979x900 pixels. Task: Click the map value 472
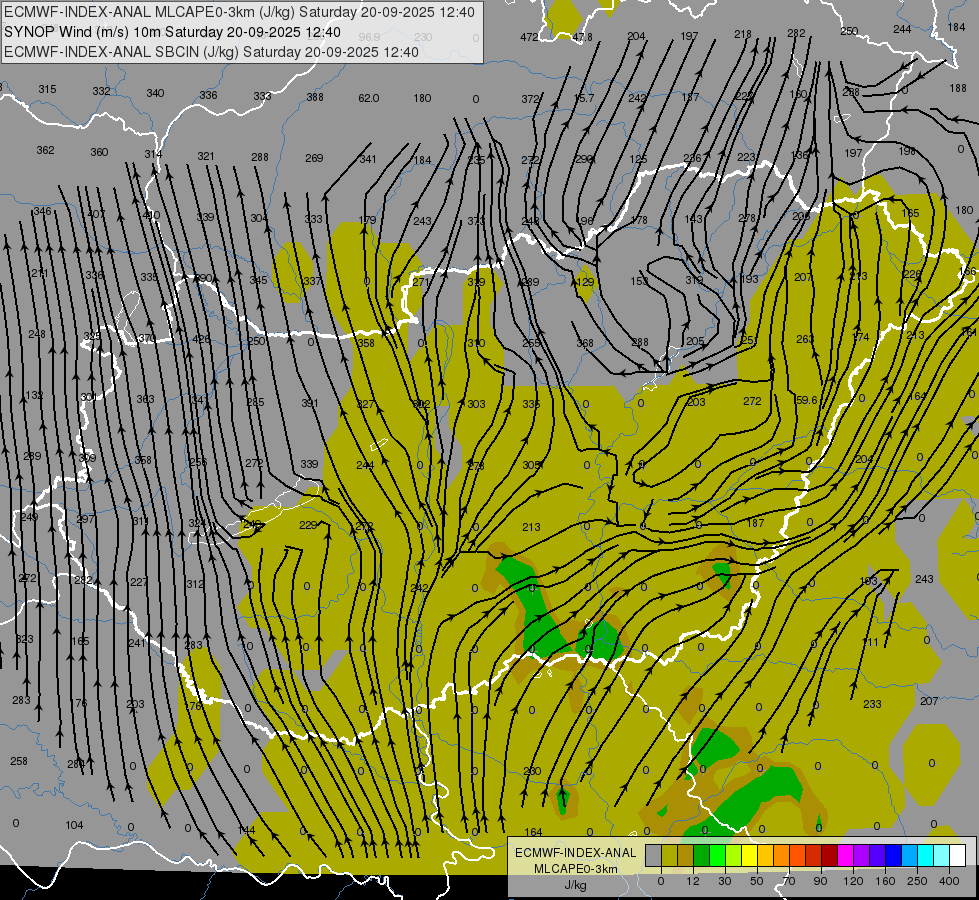click(529, 37)
